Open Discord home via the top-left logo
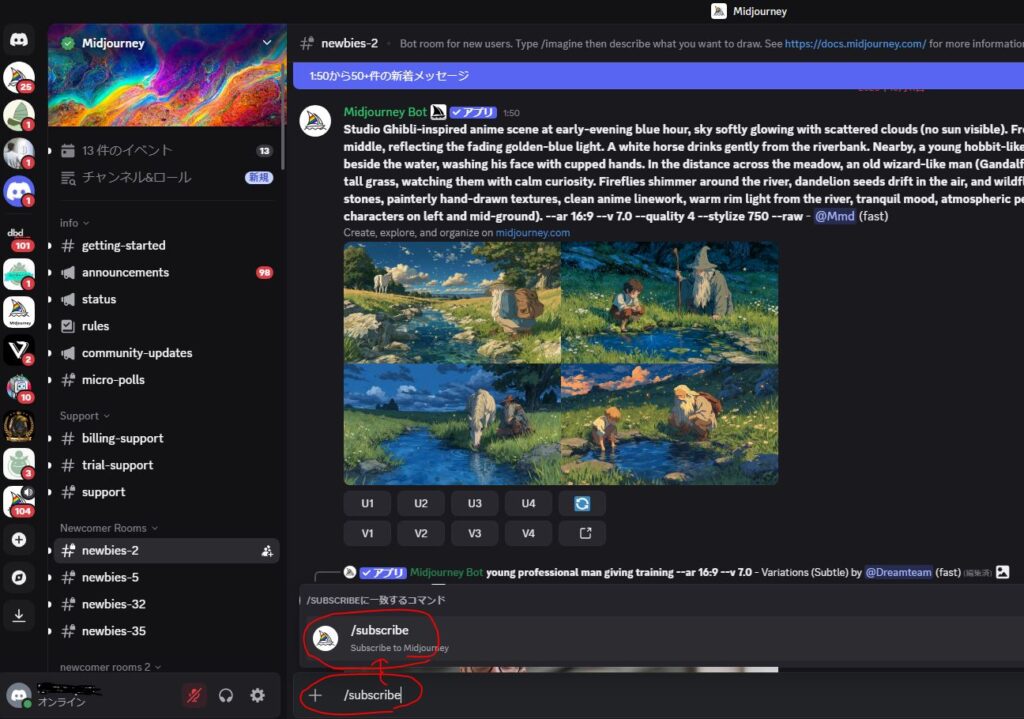Viewport: 1024px width, 719px height. click(x=19, y=40)
